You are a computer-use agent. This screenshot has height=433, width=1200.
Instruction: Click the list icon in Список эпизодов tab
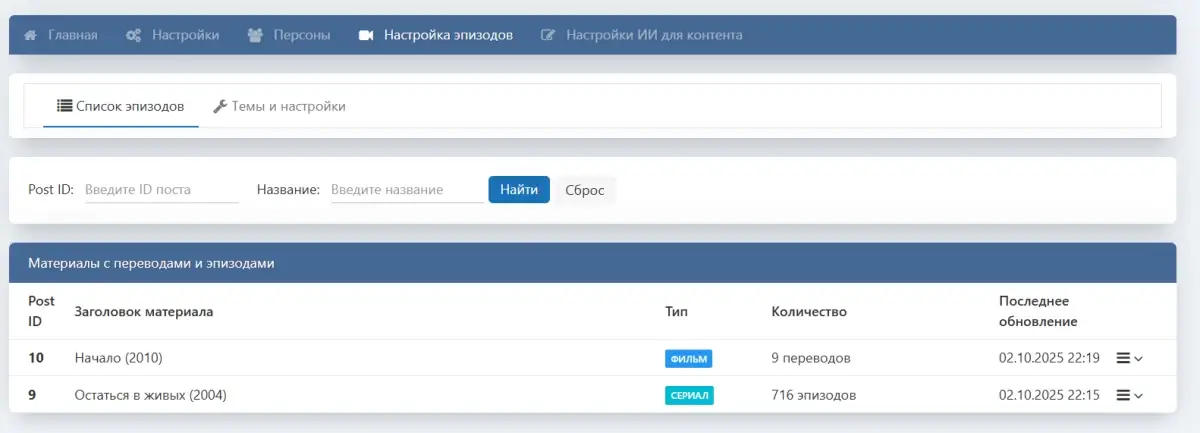coord(64,106)
